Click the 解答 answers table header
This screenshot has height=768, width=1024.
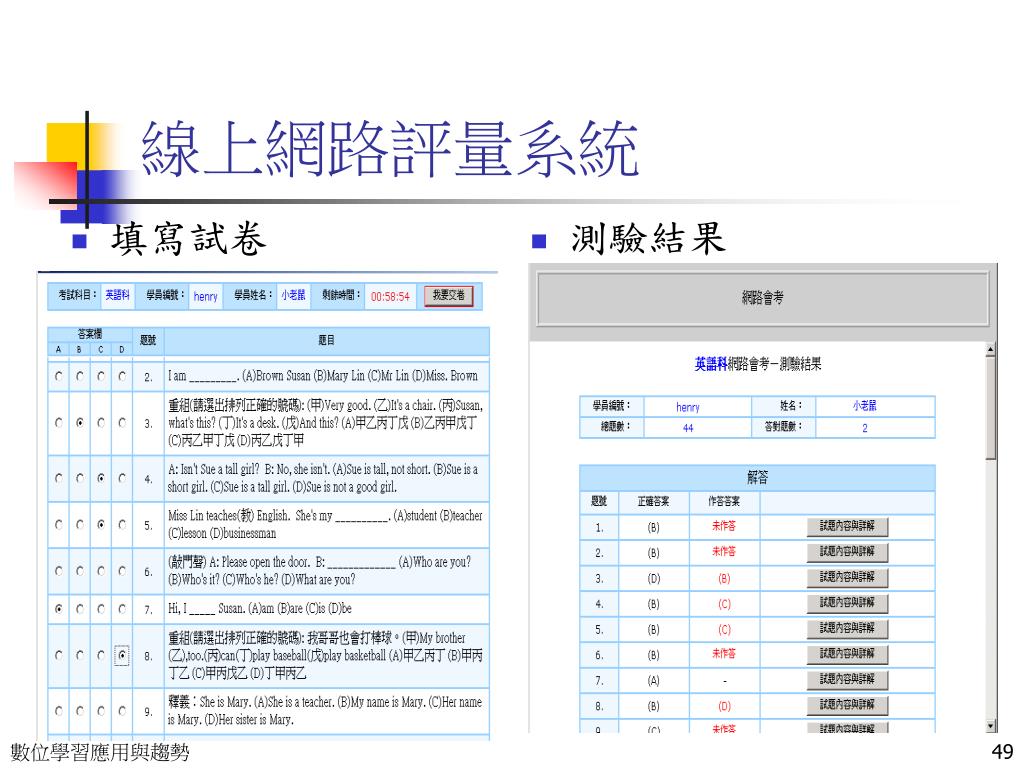click(x=758, y=477)
